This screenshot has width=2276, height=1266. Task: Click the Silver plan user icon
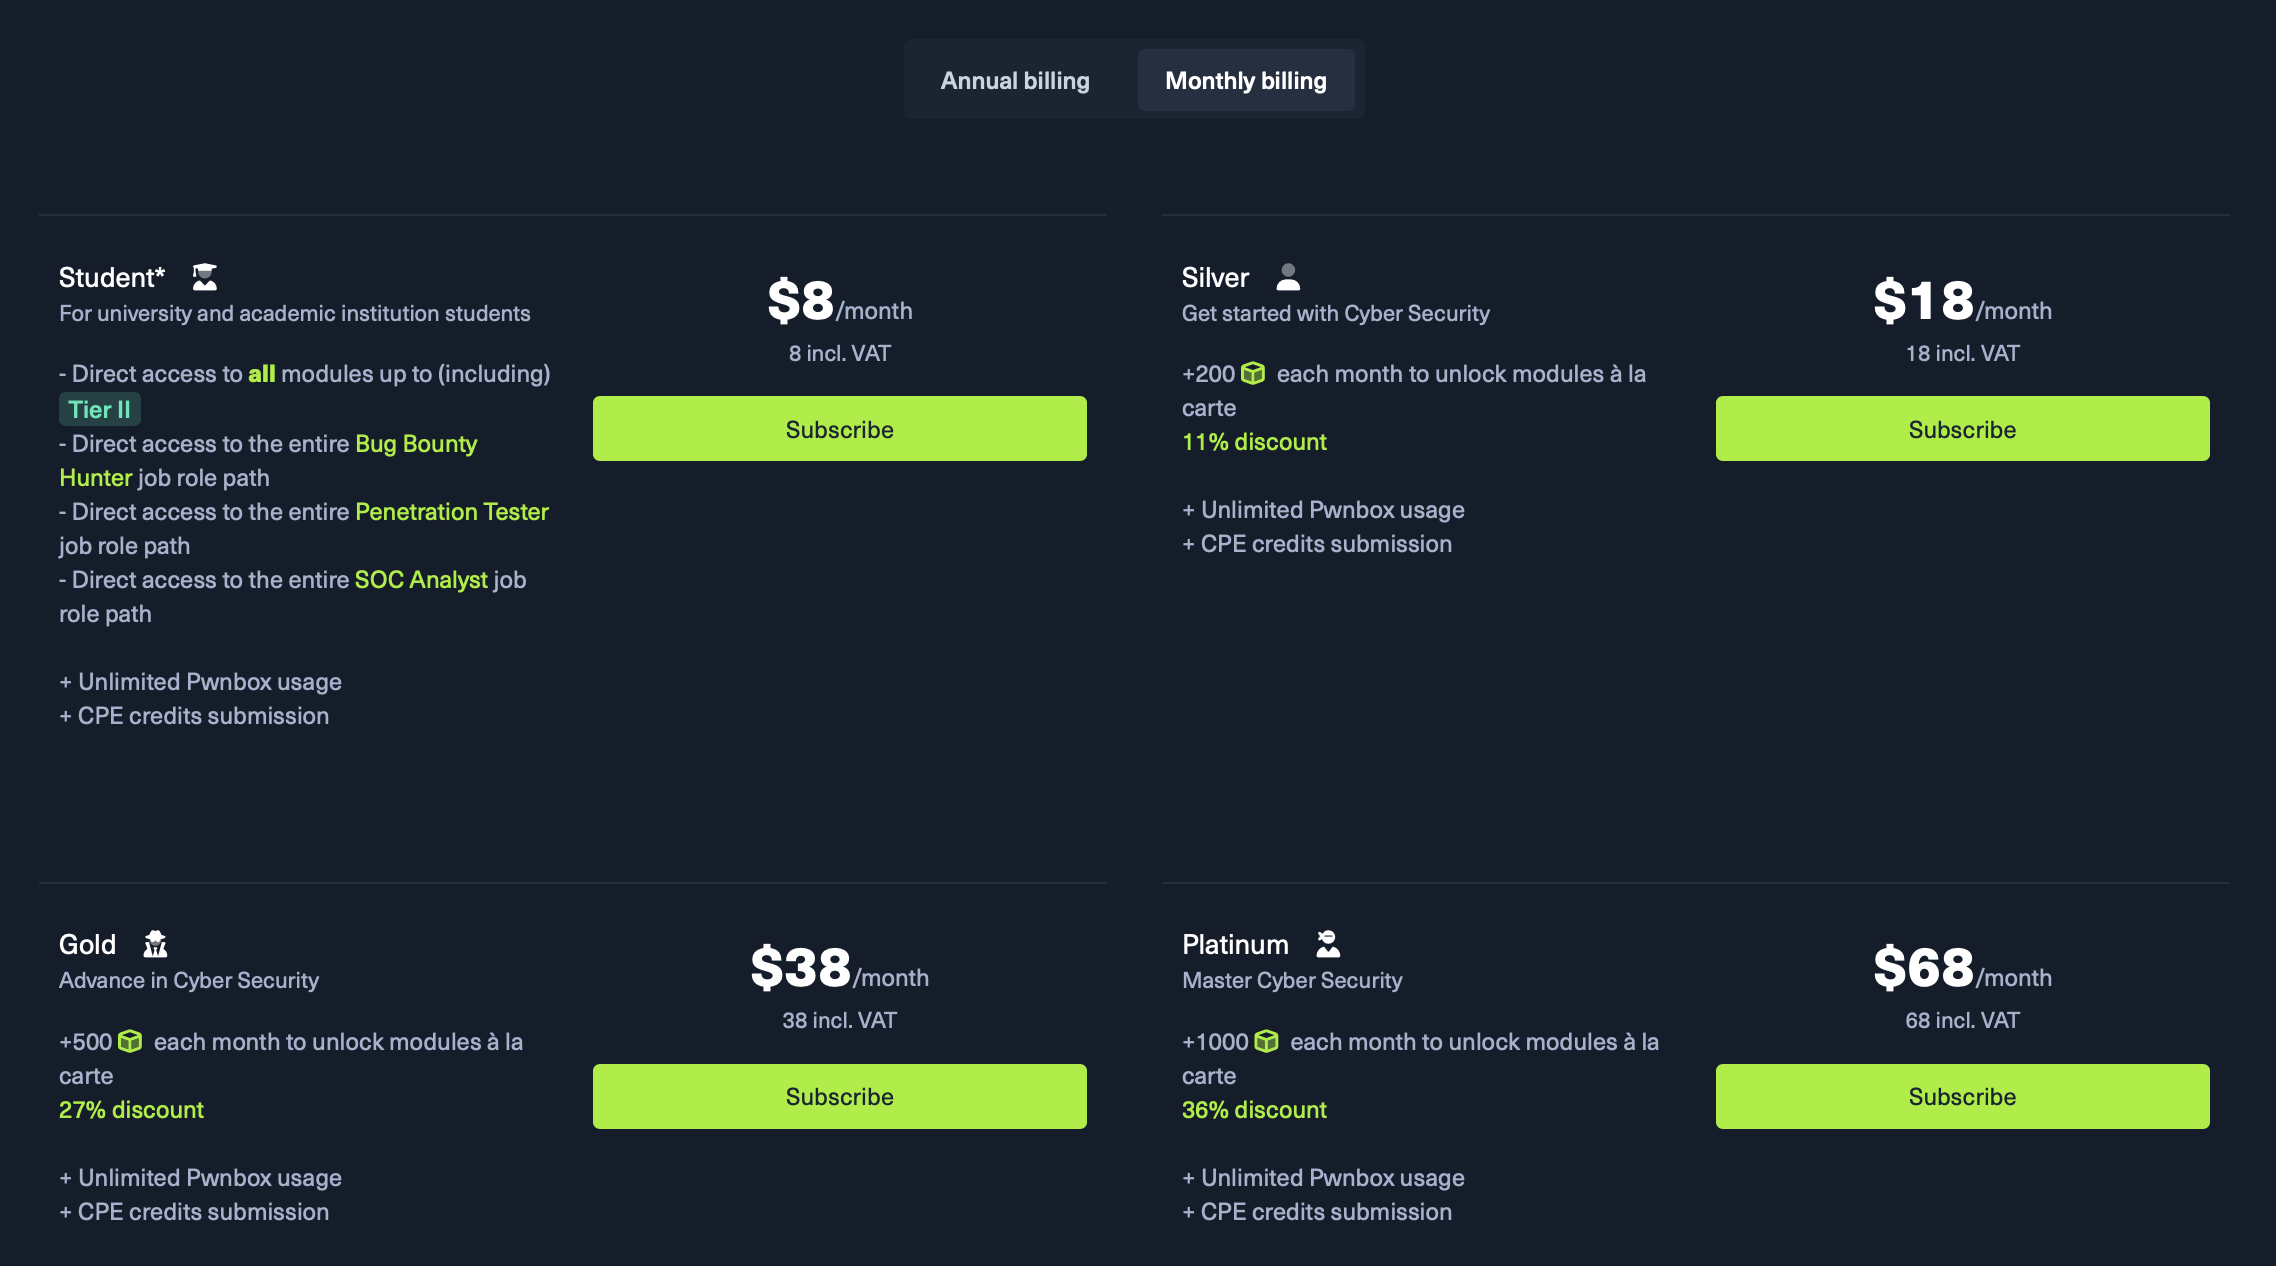tap(1288, 277)
